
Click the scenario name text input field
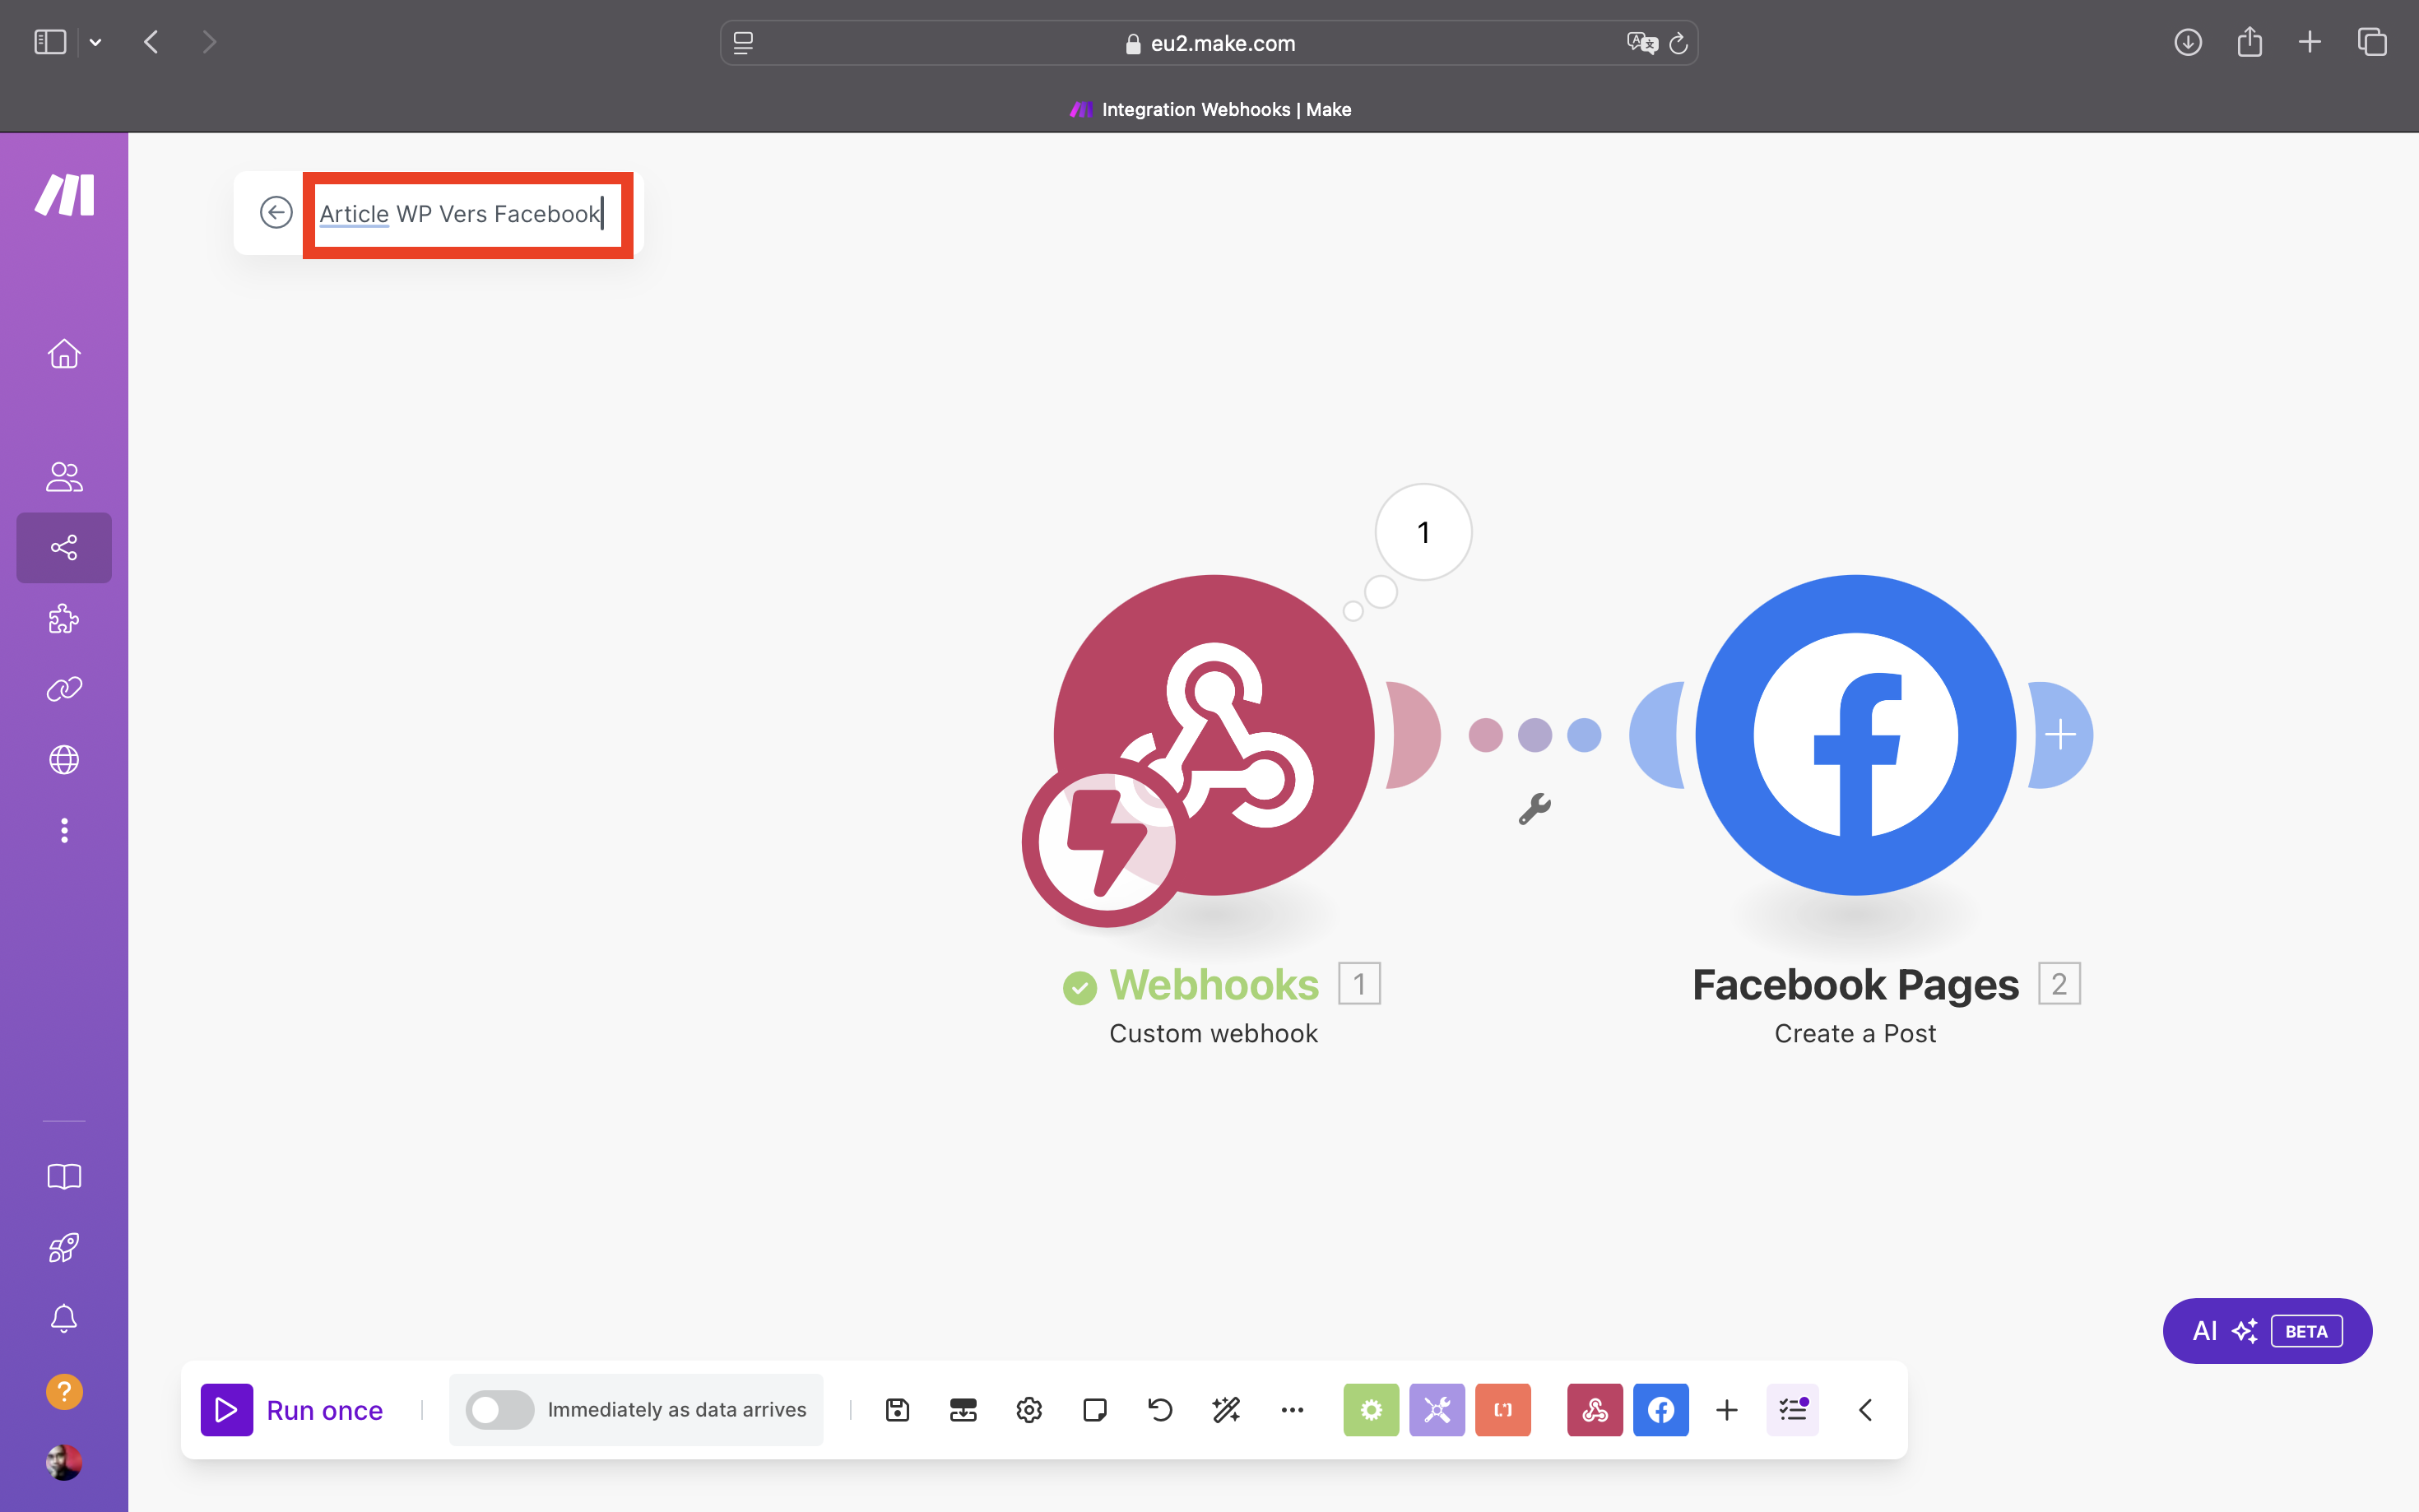(460, 212)
